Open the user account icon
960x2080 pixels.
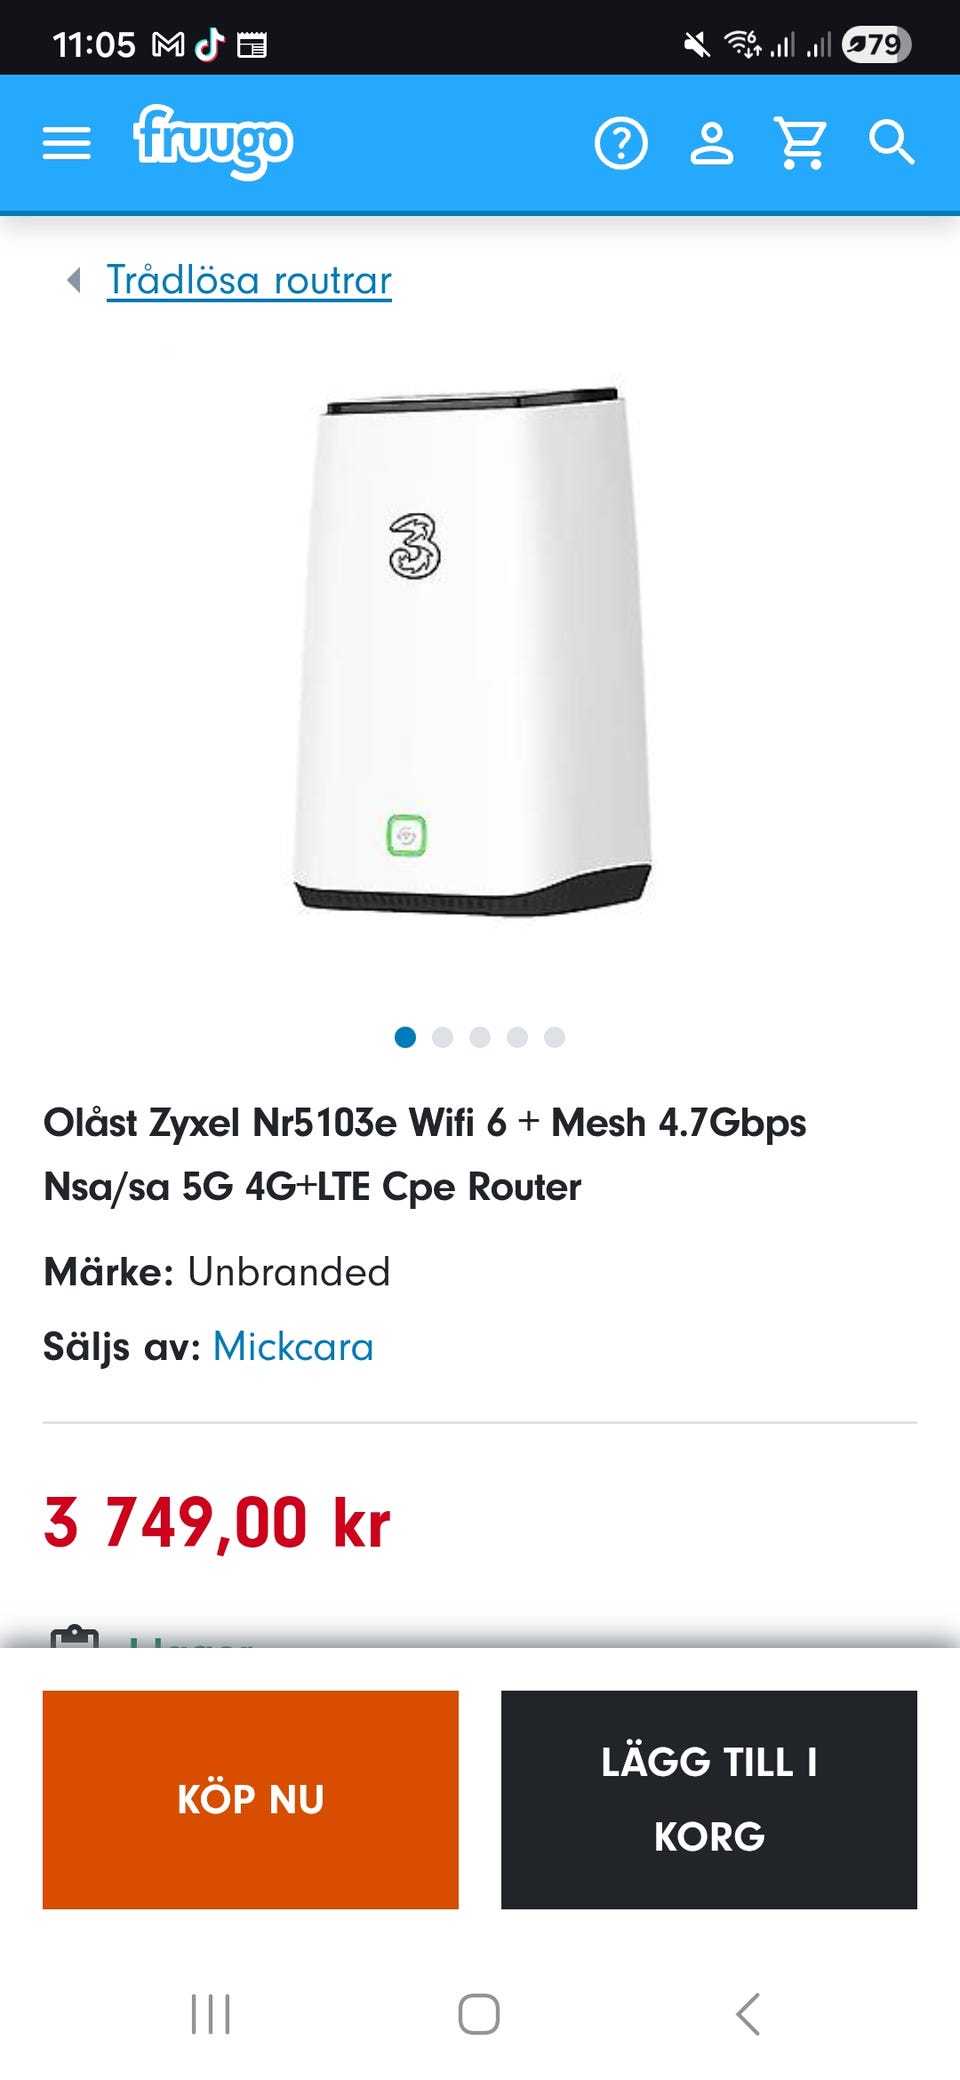click(711, 143)
